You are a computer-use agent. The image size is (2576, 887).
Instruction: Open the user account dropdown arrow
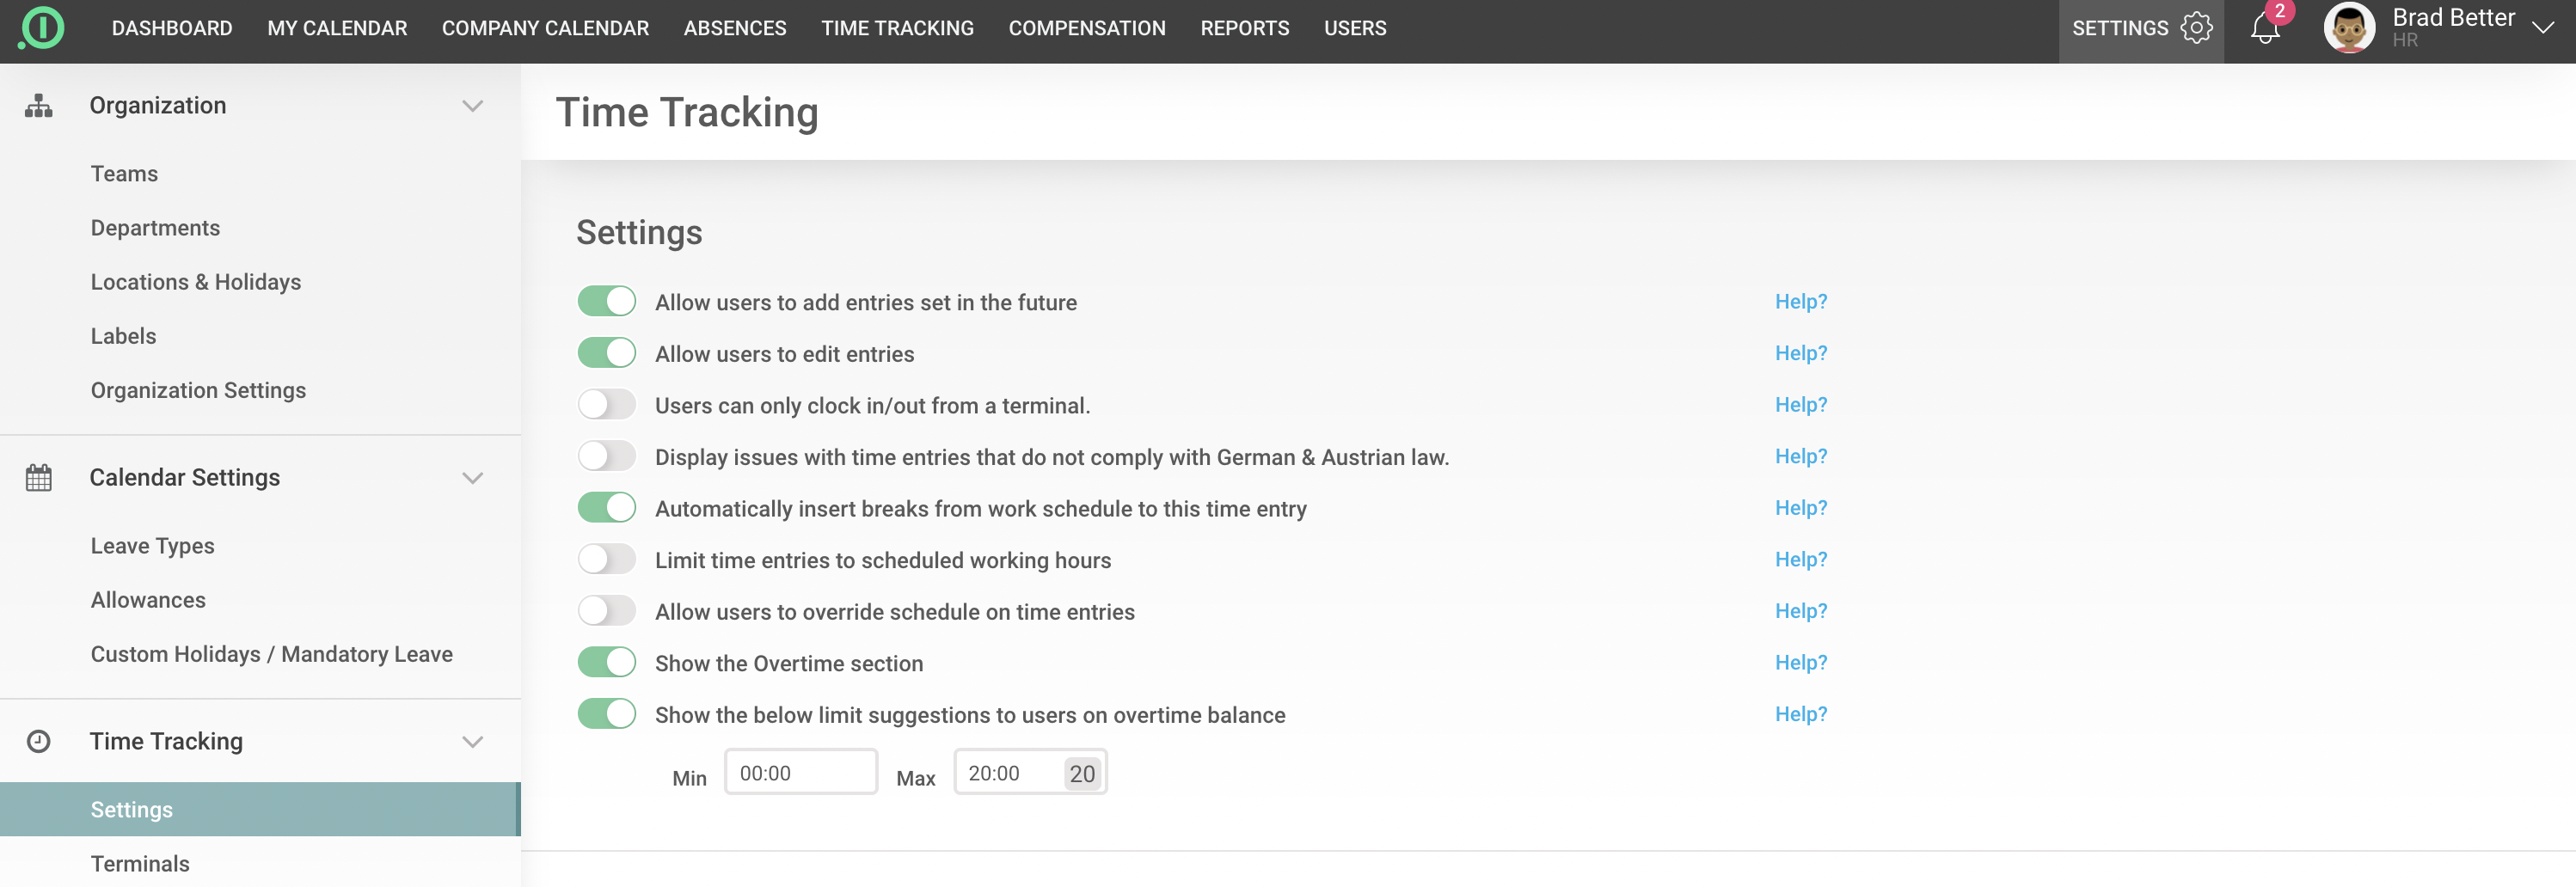(2542, 28)
